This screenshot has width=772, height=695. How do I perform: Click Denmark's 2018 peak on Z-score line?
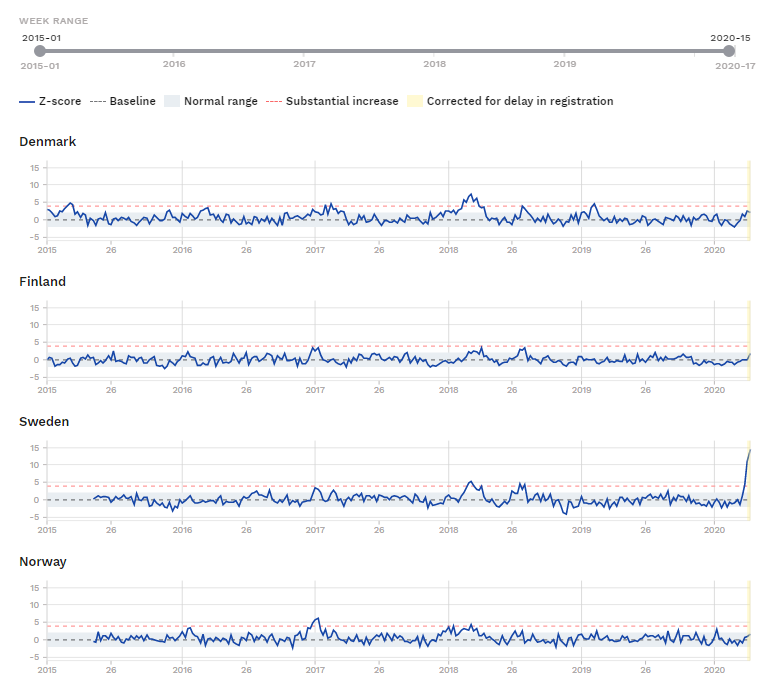coord(471,194)
